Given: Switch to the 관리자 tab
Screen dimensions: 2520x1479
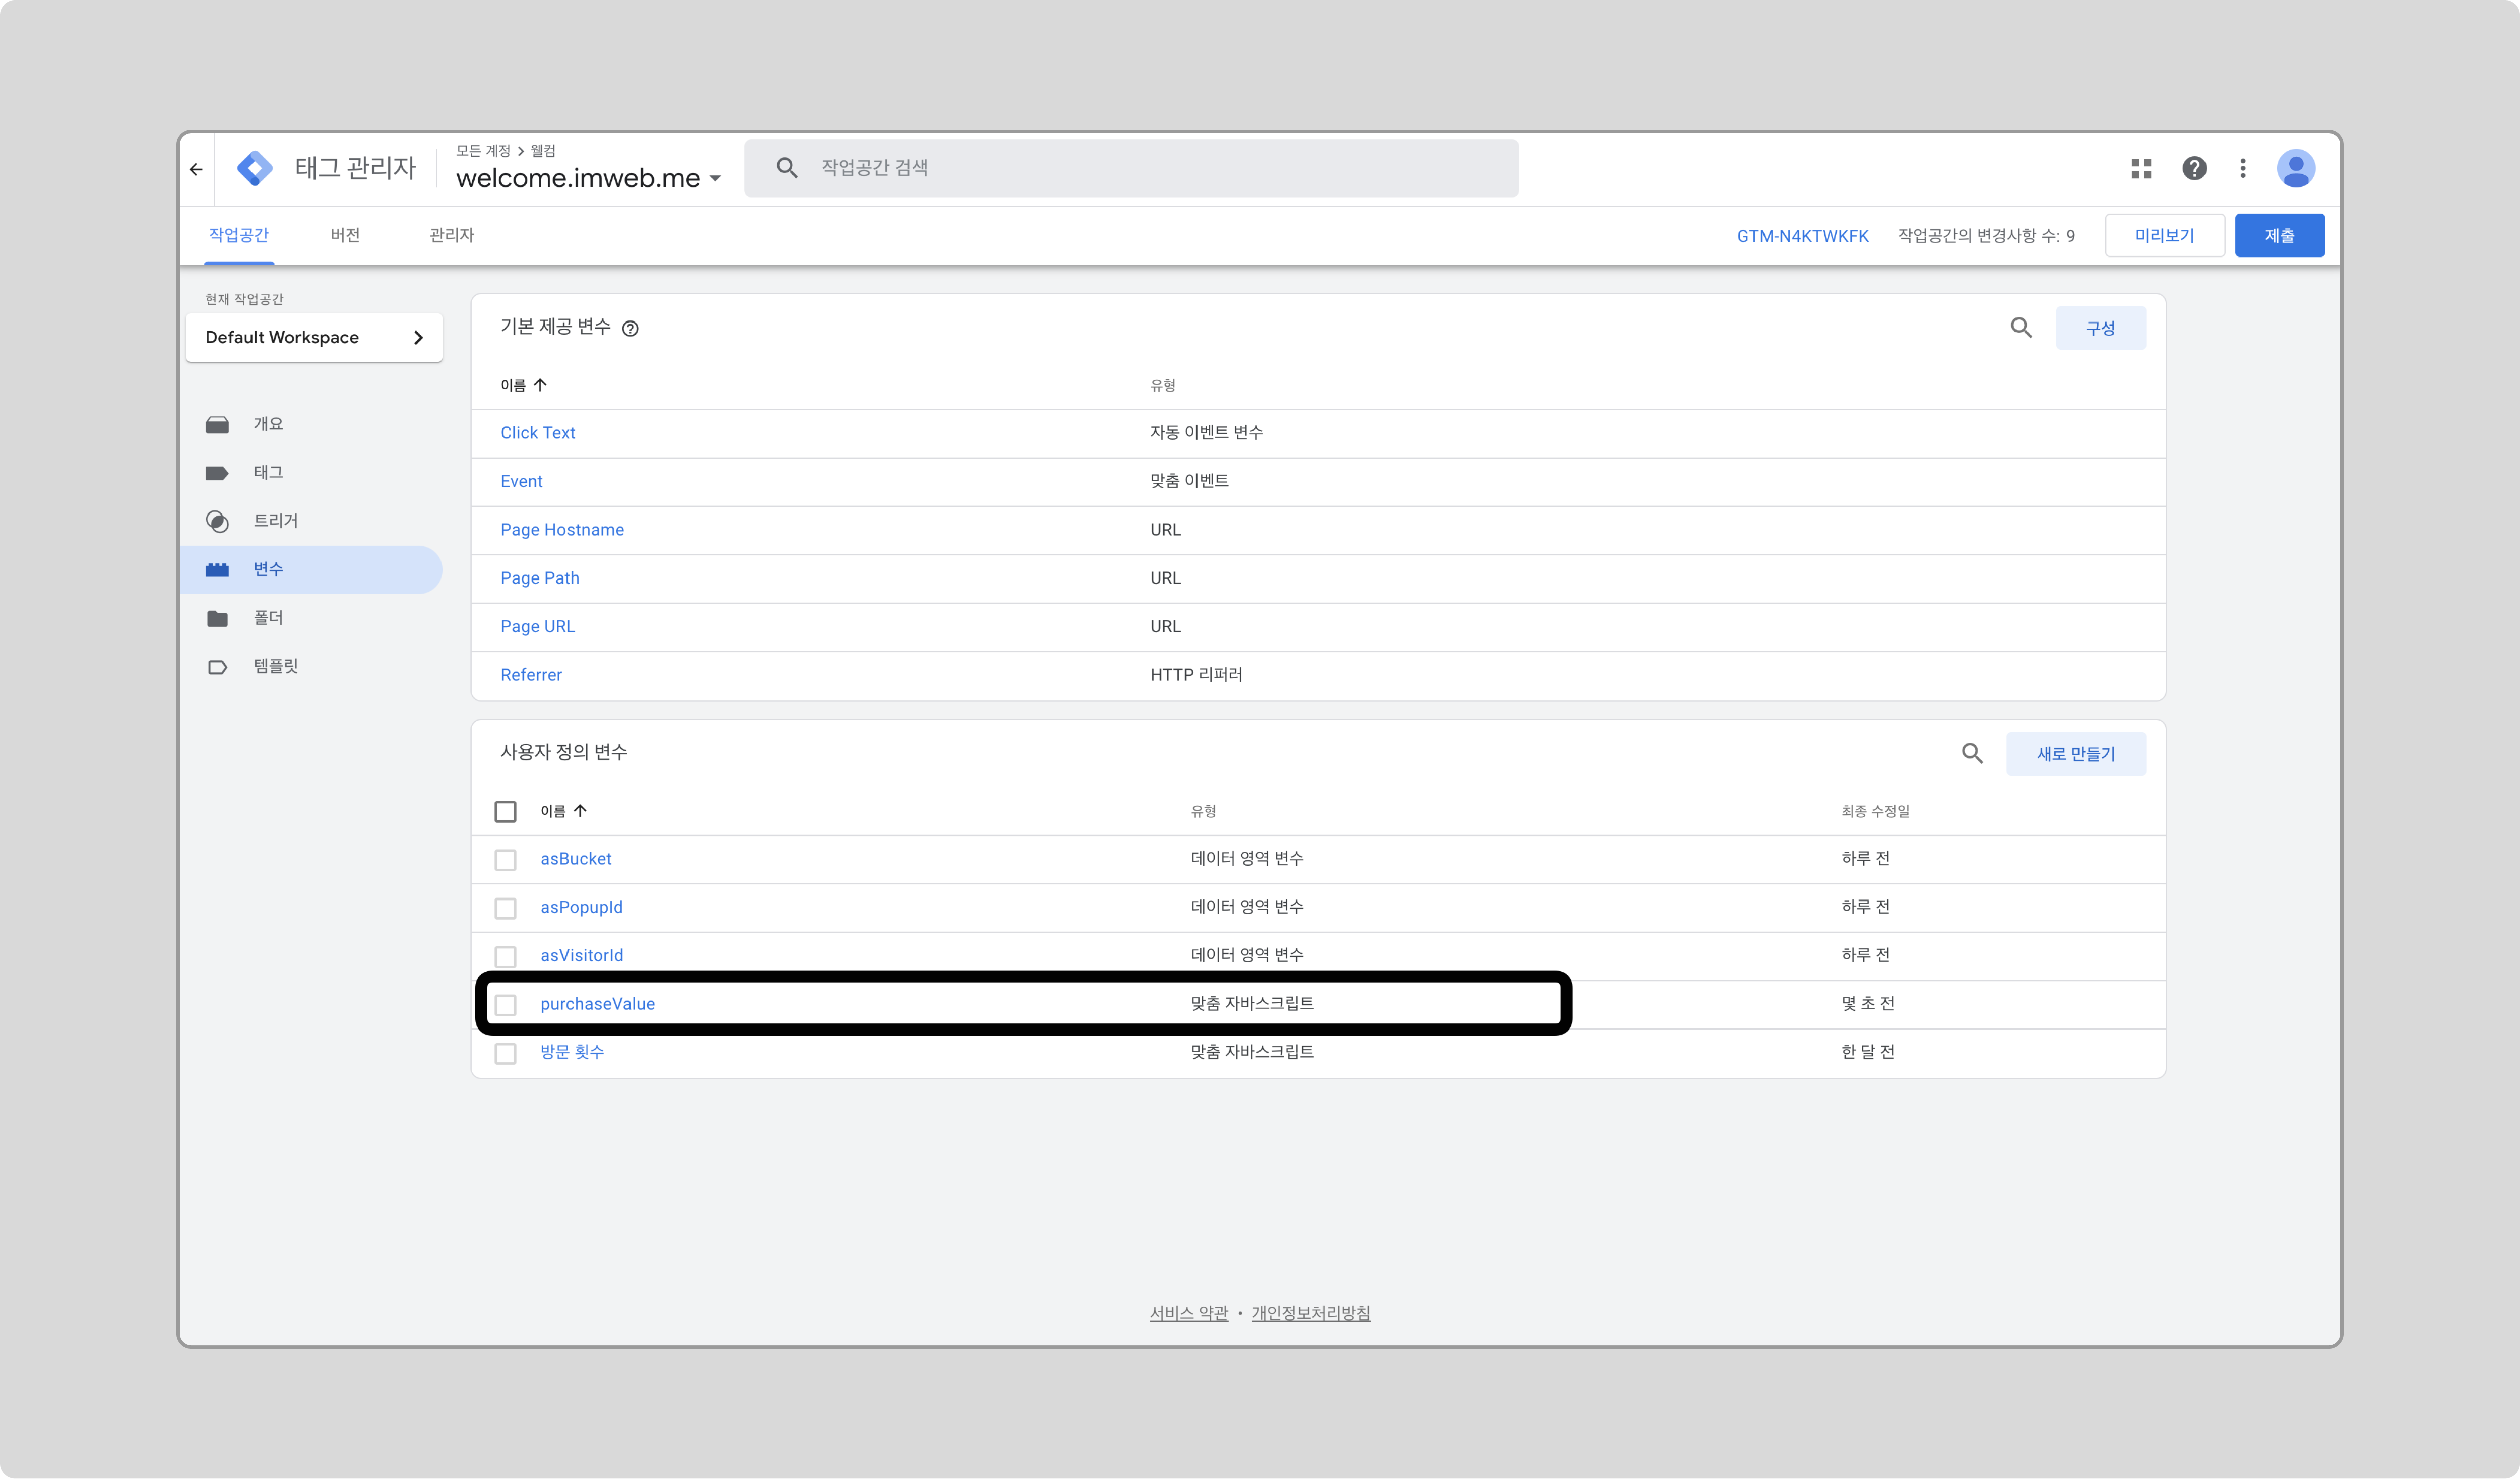Looking at the screenshot, I should pyautogui.click(x=452, y=235).
